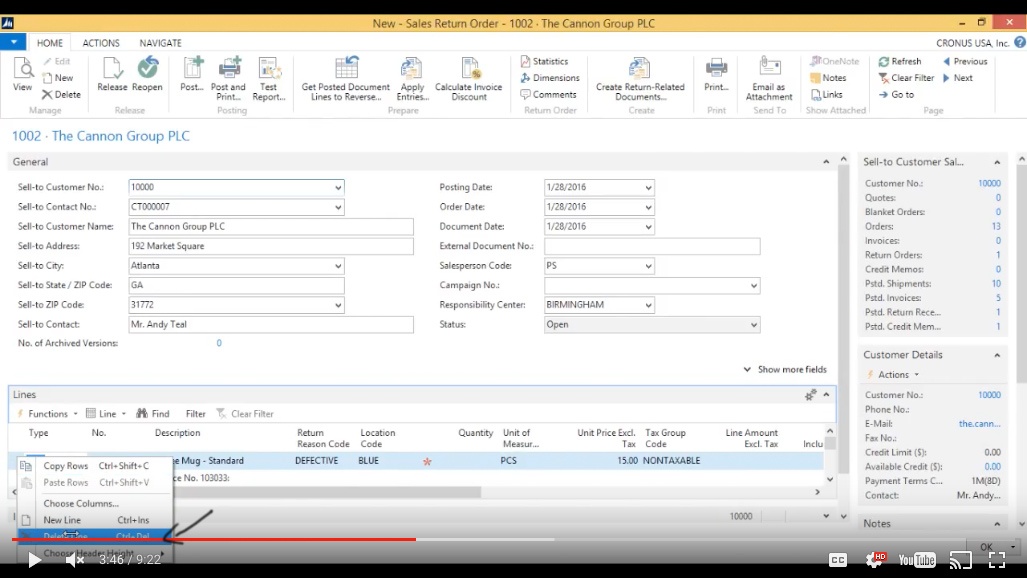
Task: Open Statistics in the ribbon
Action: pos(544,61)
